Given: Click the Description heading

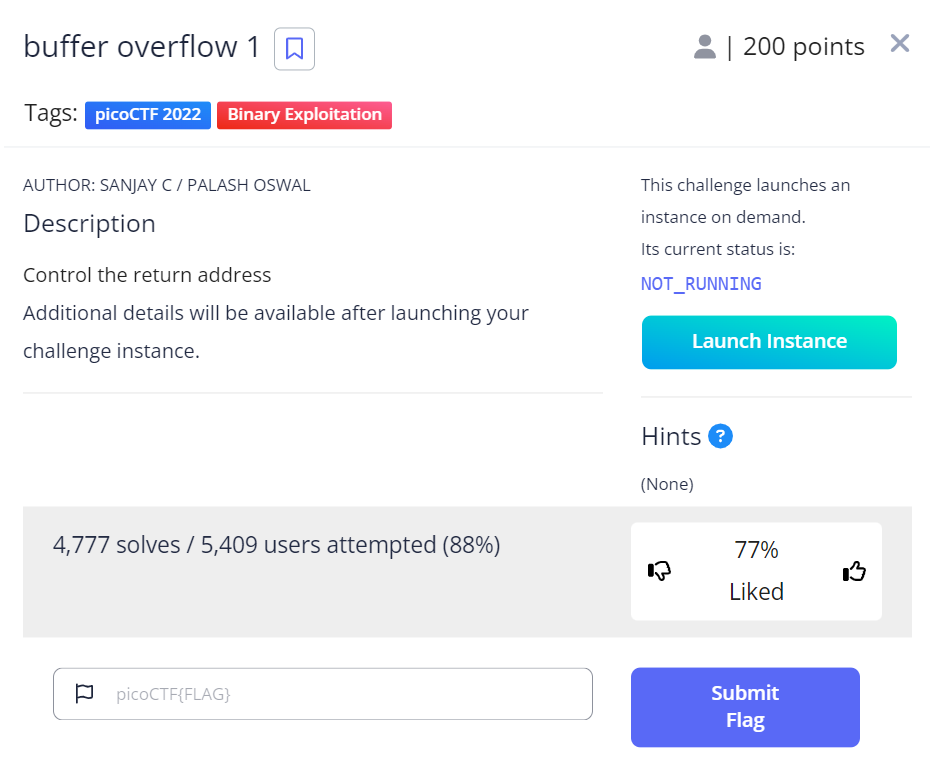Looking at the screenshot, I should (x=89, y=223).
